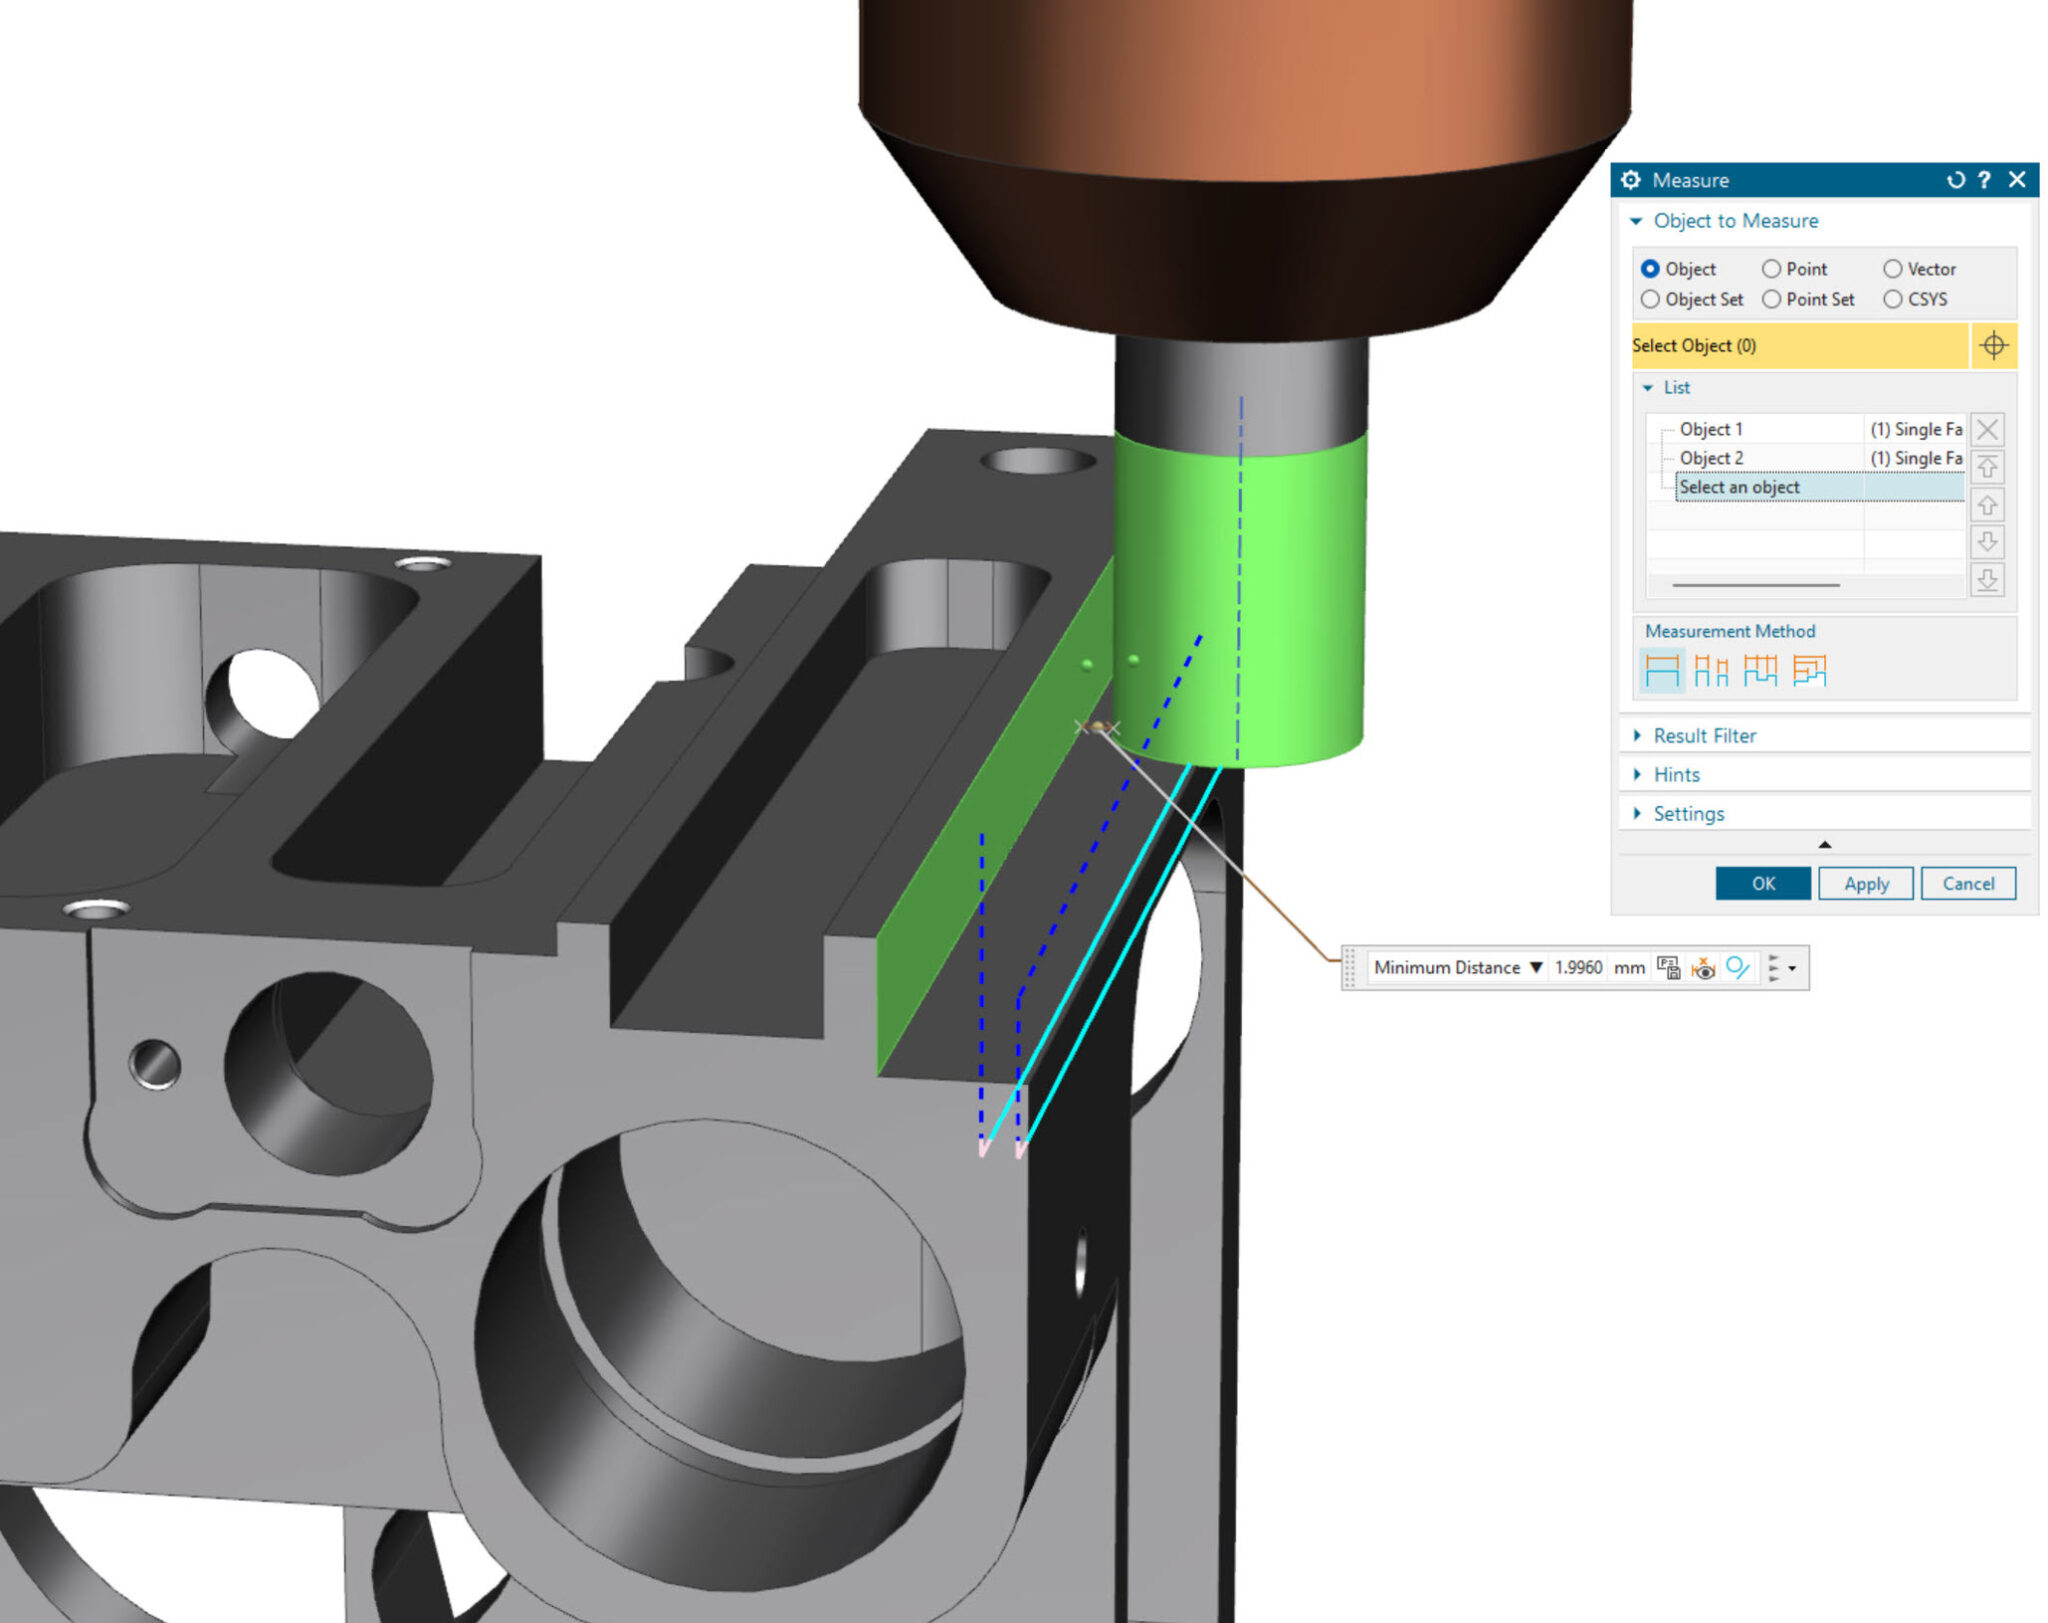The image size is (2048, 1623).
Task: Click the point dialog crosshair beside Select Object
Action: click(x=1995, y=345)
